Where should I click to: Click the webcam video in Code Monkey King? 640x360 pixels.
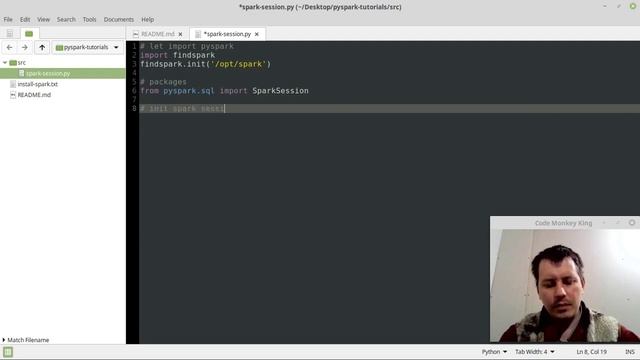(x=565, y=285)
